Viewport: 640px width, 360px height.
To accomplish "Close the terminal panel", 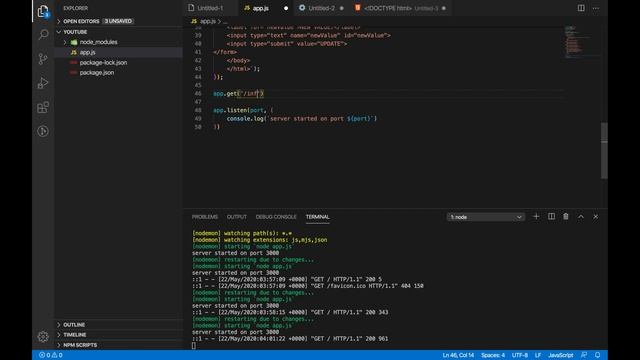I will (596, 217).
